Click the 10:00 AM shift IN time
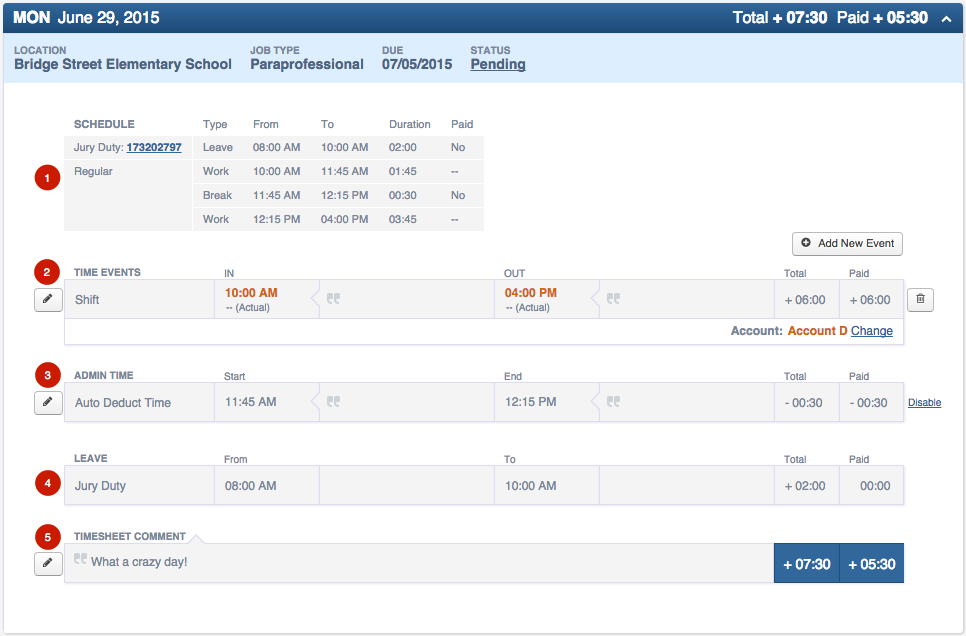Screen dimensions: 966x636 coord(251,293)
